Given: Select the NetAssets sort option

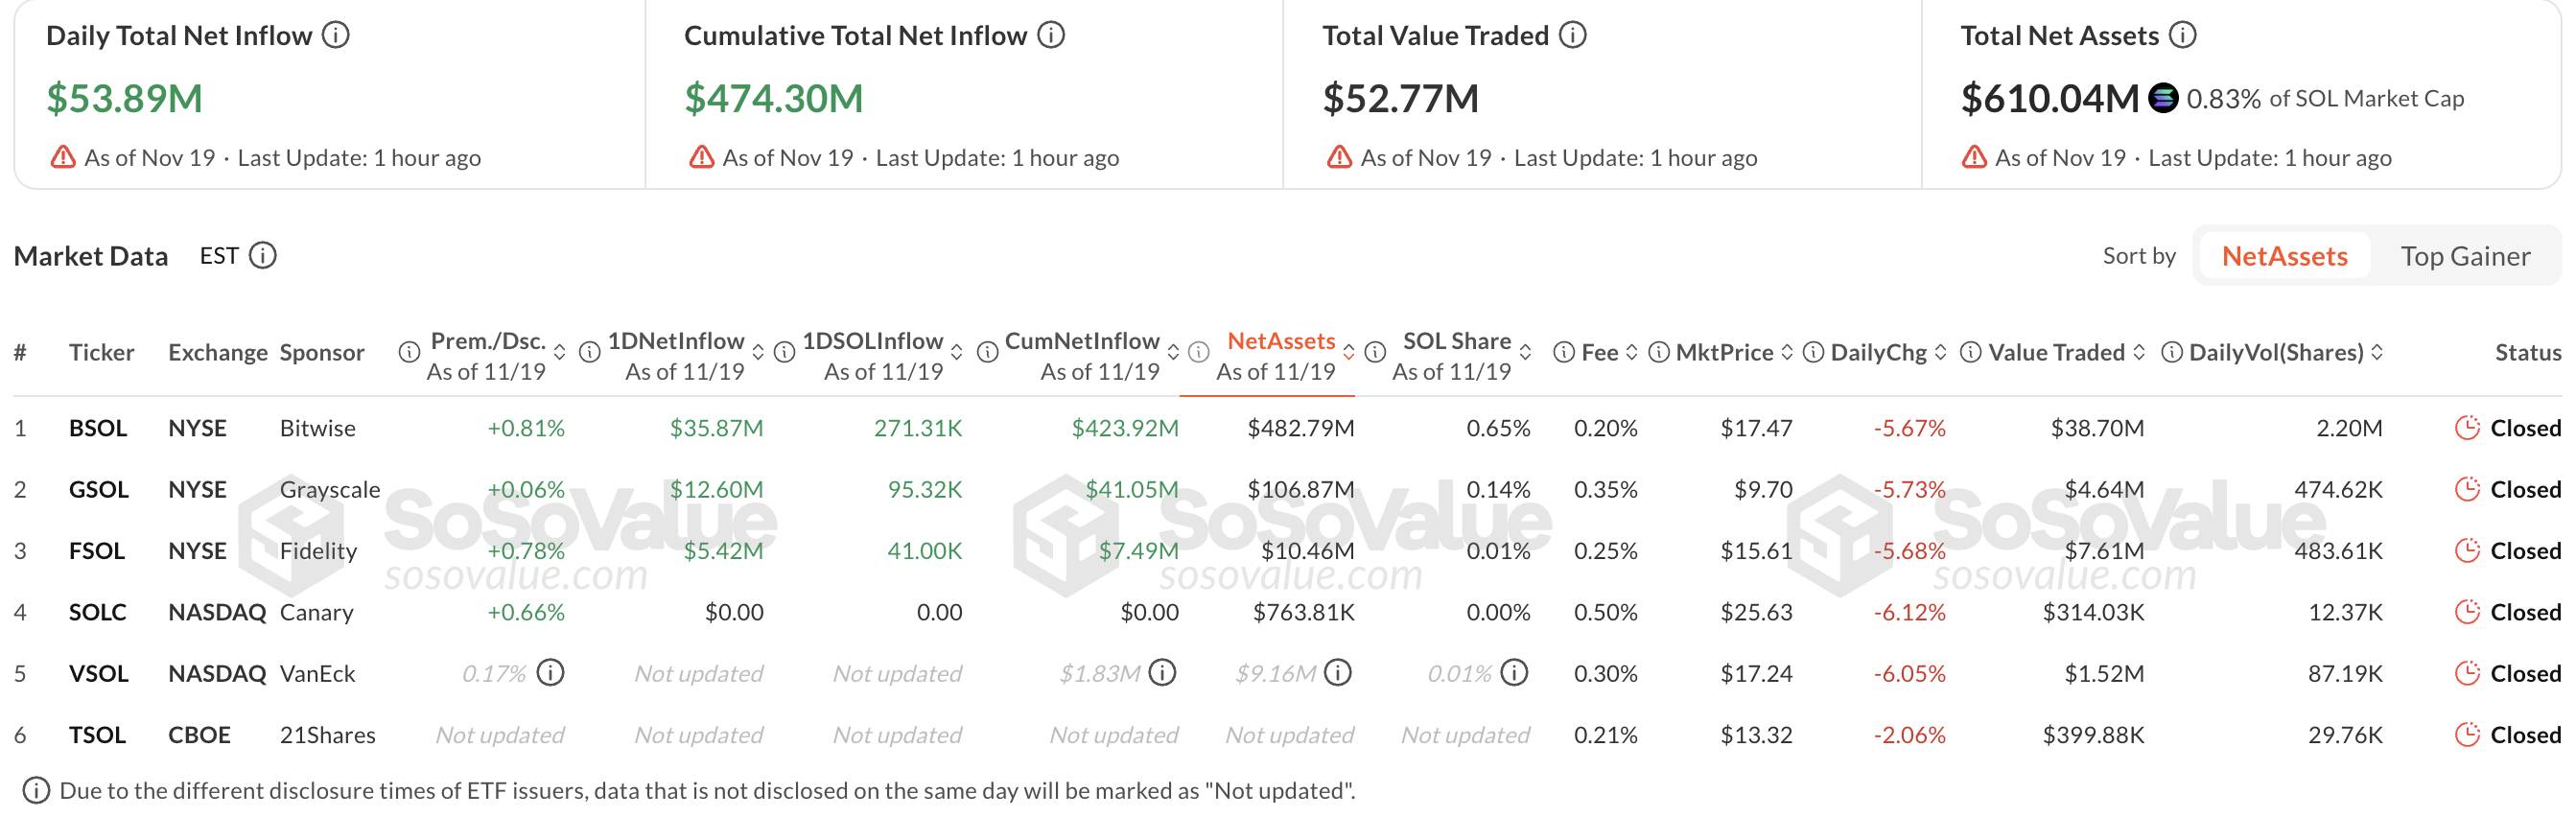Looking at the screenshot, I should [x=2284, y=256].
